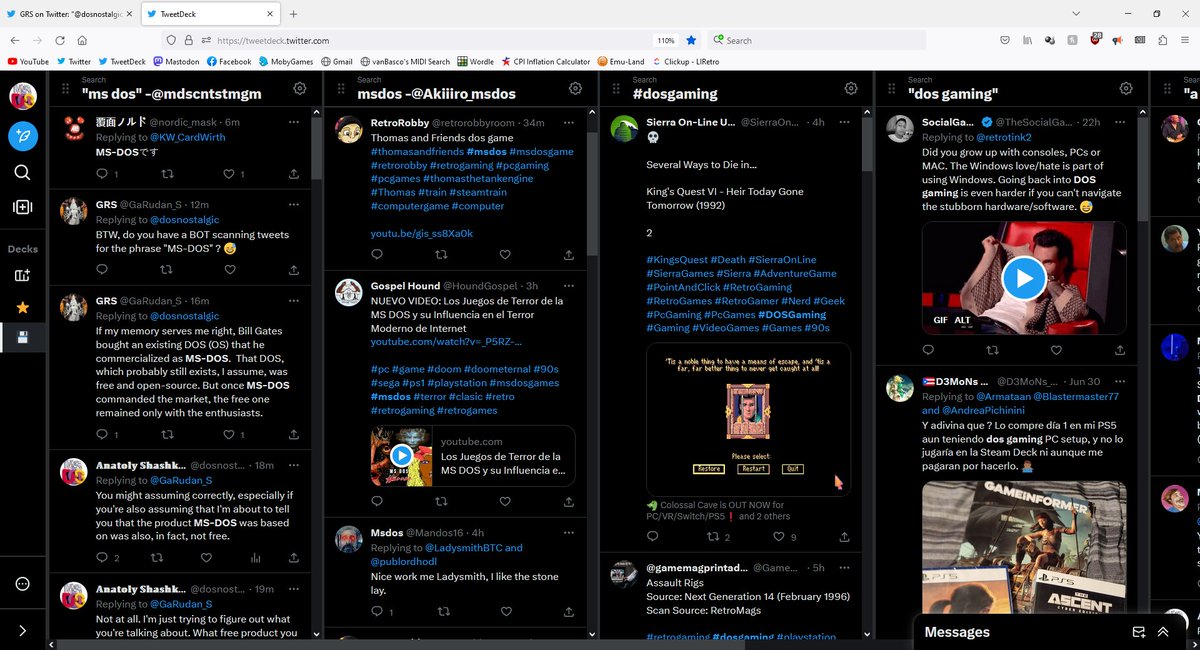Select the floppy disk deck in sidebar
Image resolution: width=1200 pixels, height=650 pixels.
point(22,338)
